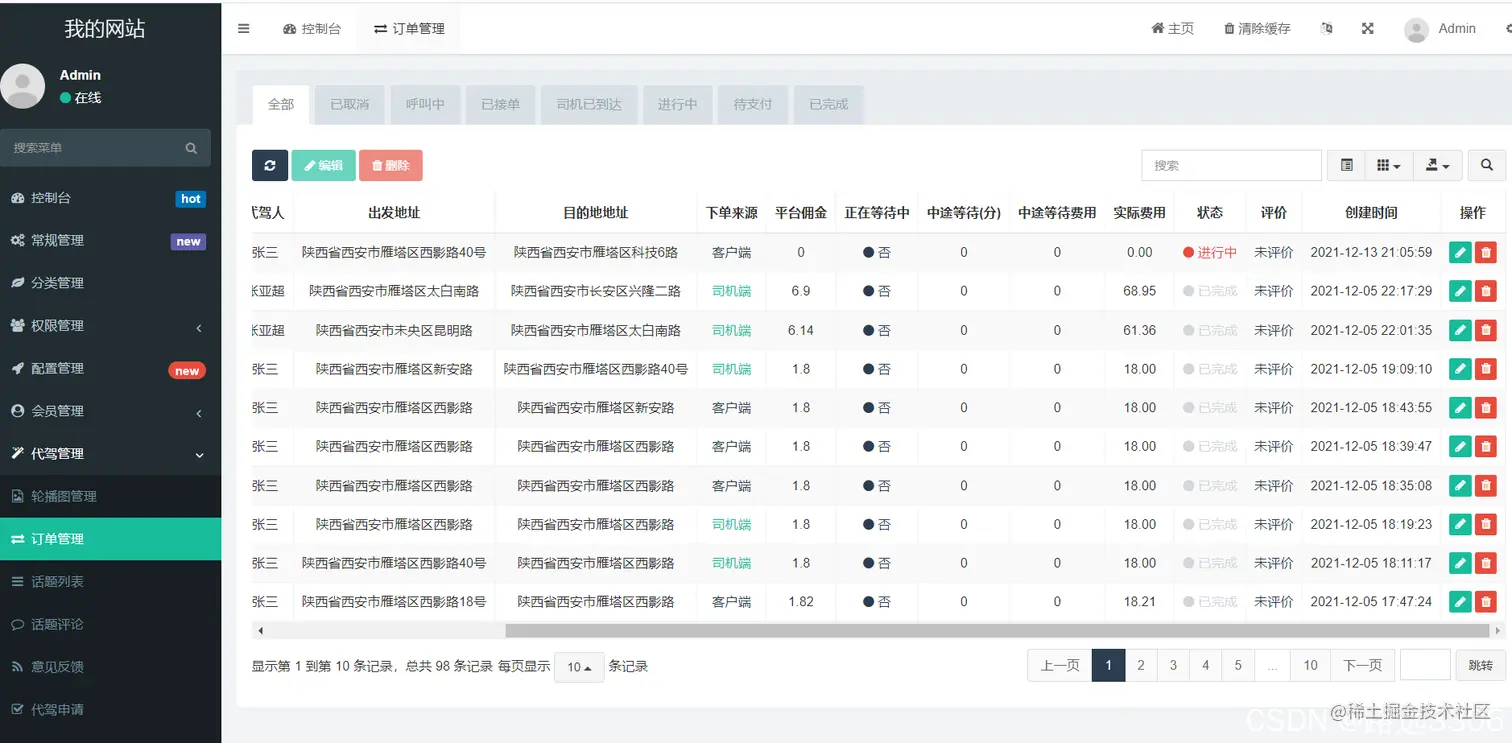Delete the order created 2021-12-05 19:09:10
The image size is (1512, 743).
[x=1486, y=370]
